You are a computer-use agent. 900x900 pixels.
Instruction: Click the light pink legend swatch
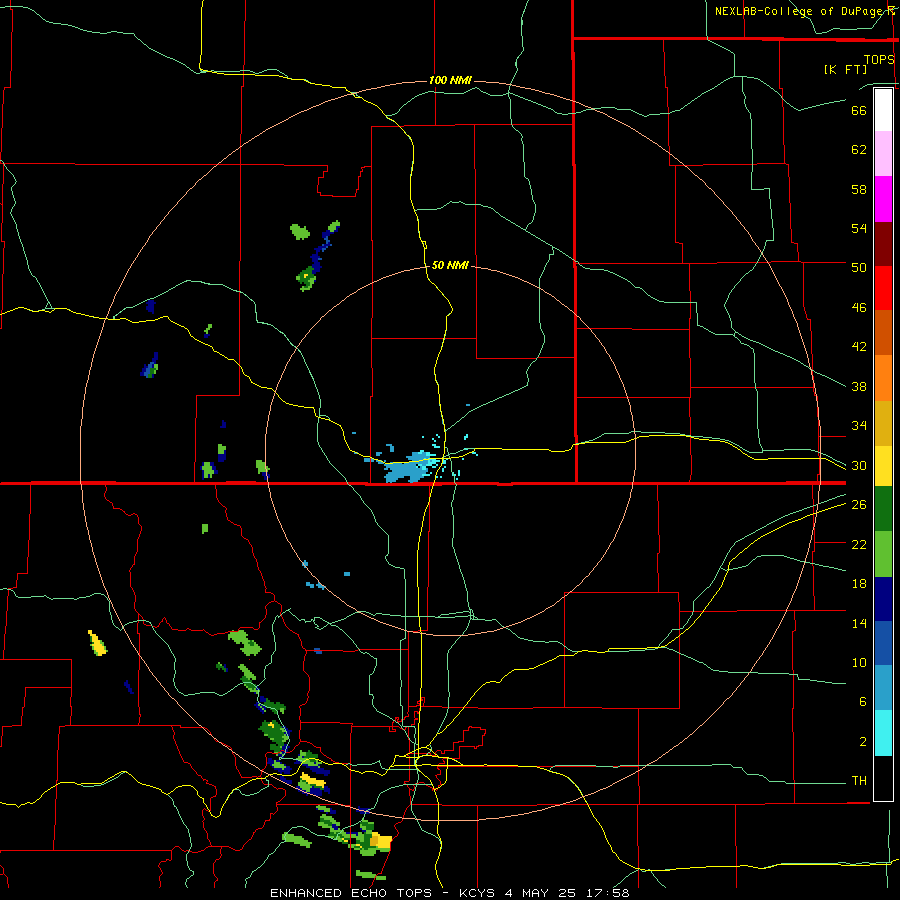(883, 154)
